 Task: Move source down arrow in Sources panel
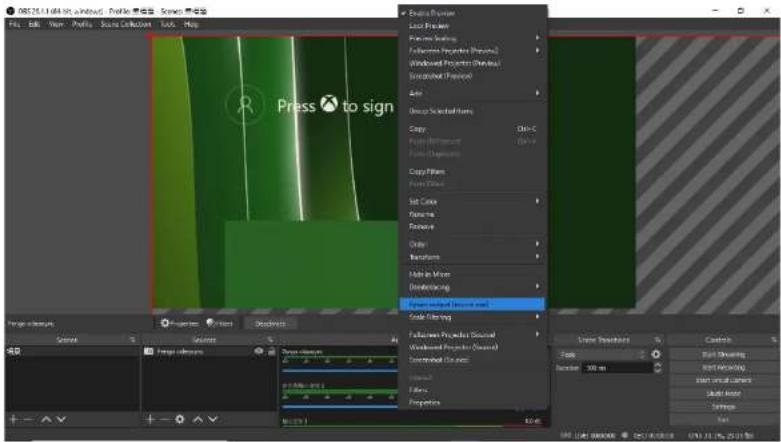click(213, 419)
